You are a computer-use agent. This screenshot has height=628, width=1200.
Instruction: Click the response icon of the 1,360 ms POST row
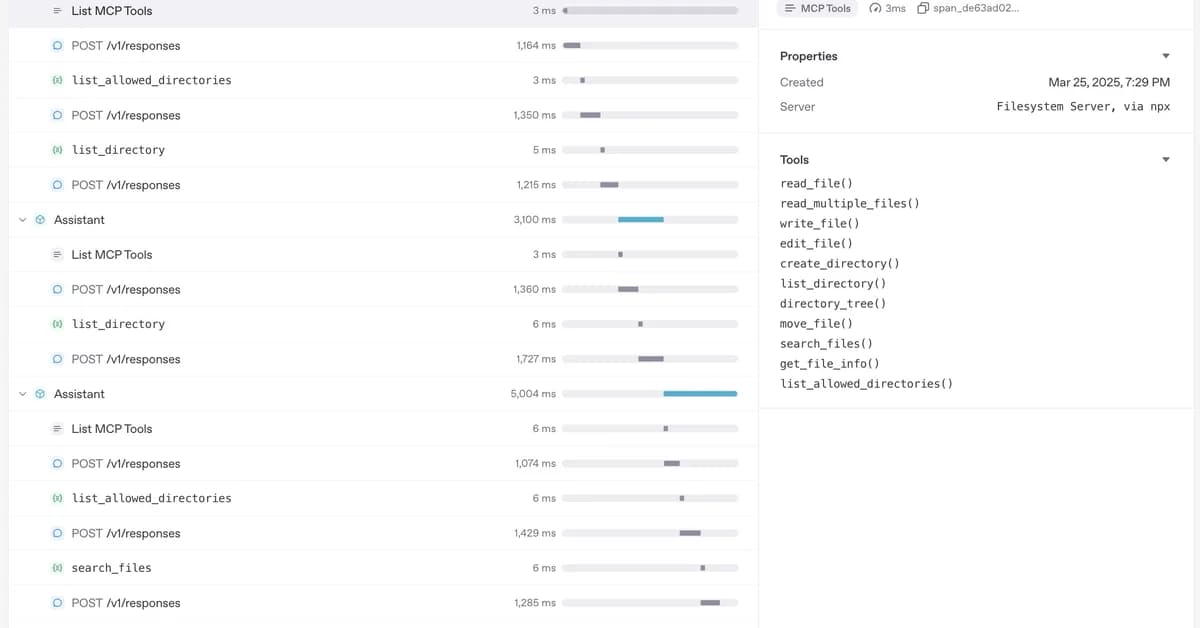[58, 289]
